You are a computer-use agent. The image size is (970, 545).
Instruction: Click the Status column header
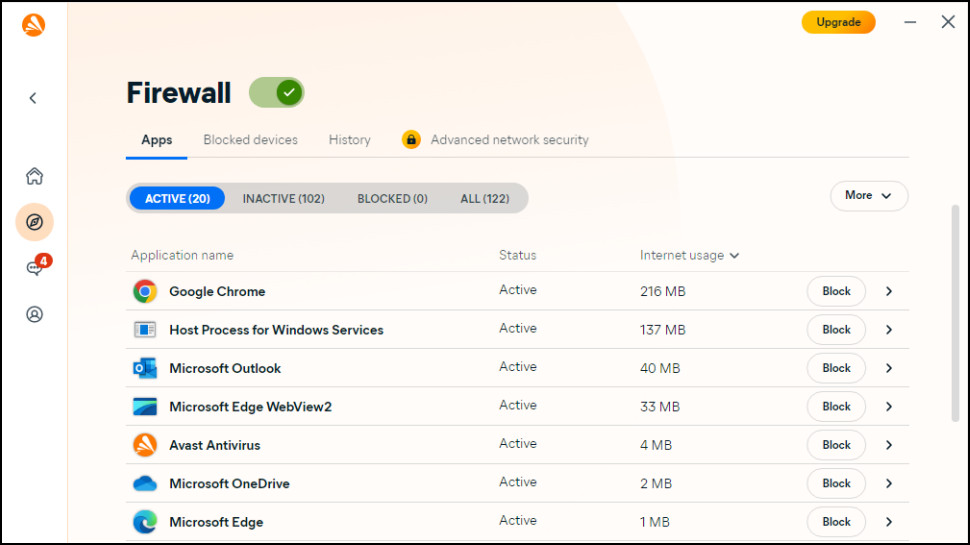[x=518, y=255]
